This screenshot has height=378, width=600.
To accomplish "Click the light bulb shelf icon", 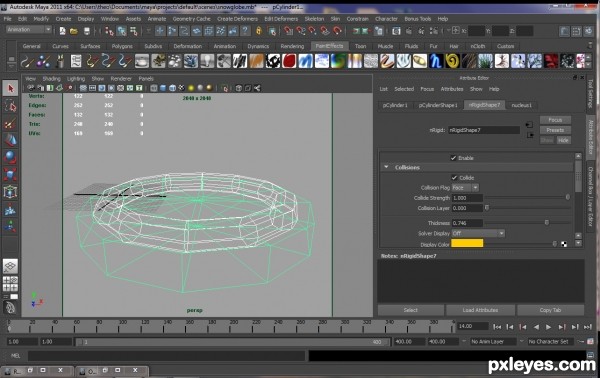I will pyautogui.click(x=207, y=61).
